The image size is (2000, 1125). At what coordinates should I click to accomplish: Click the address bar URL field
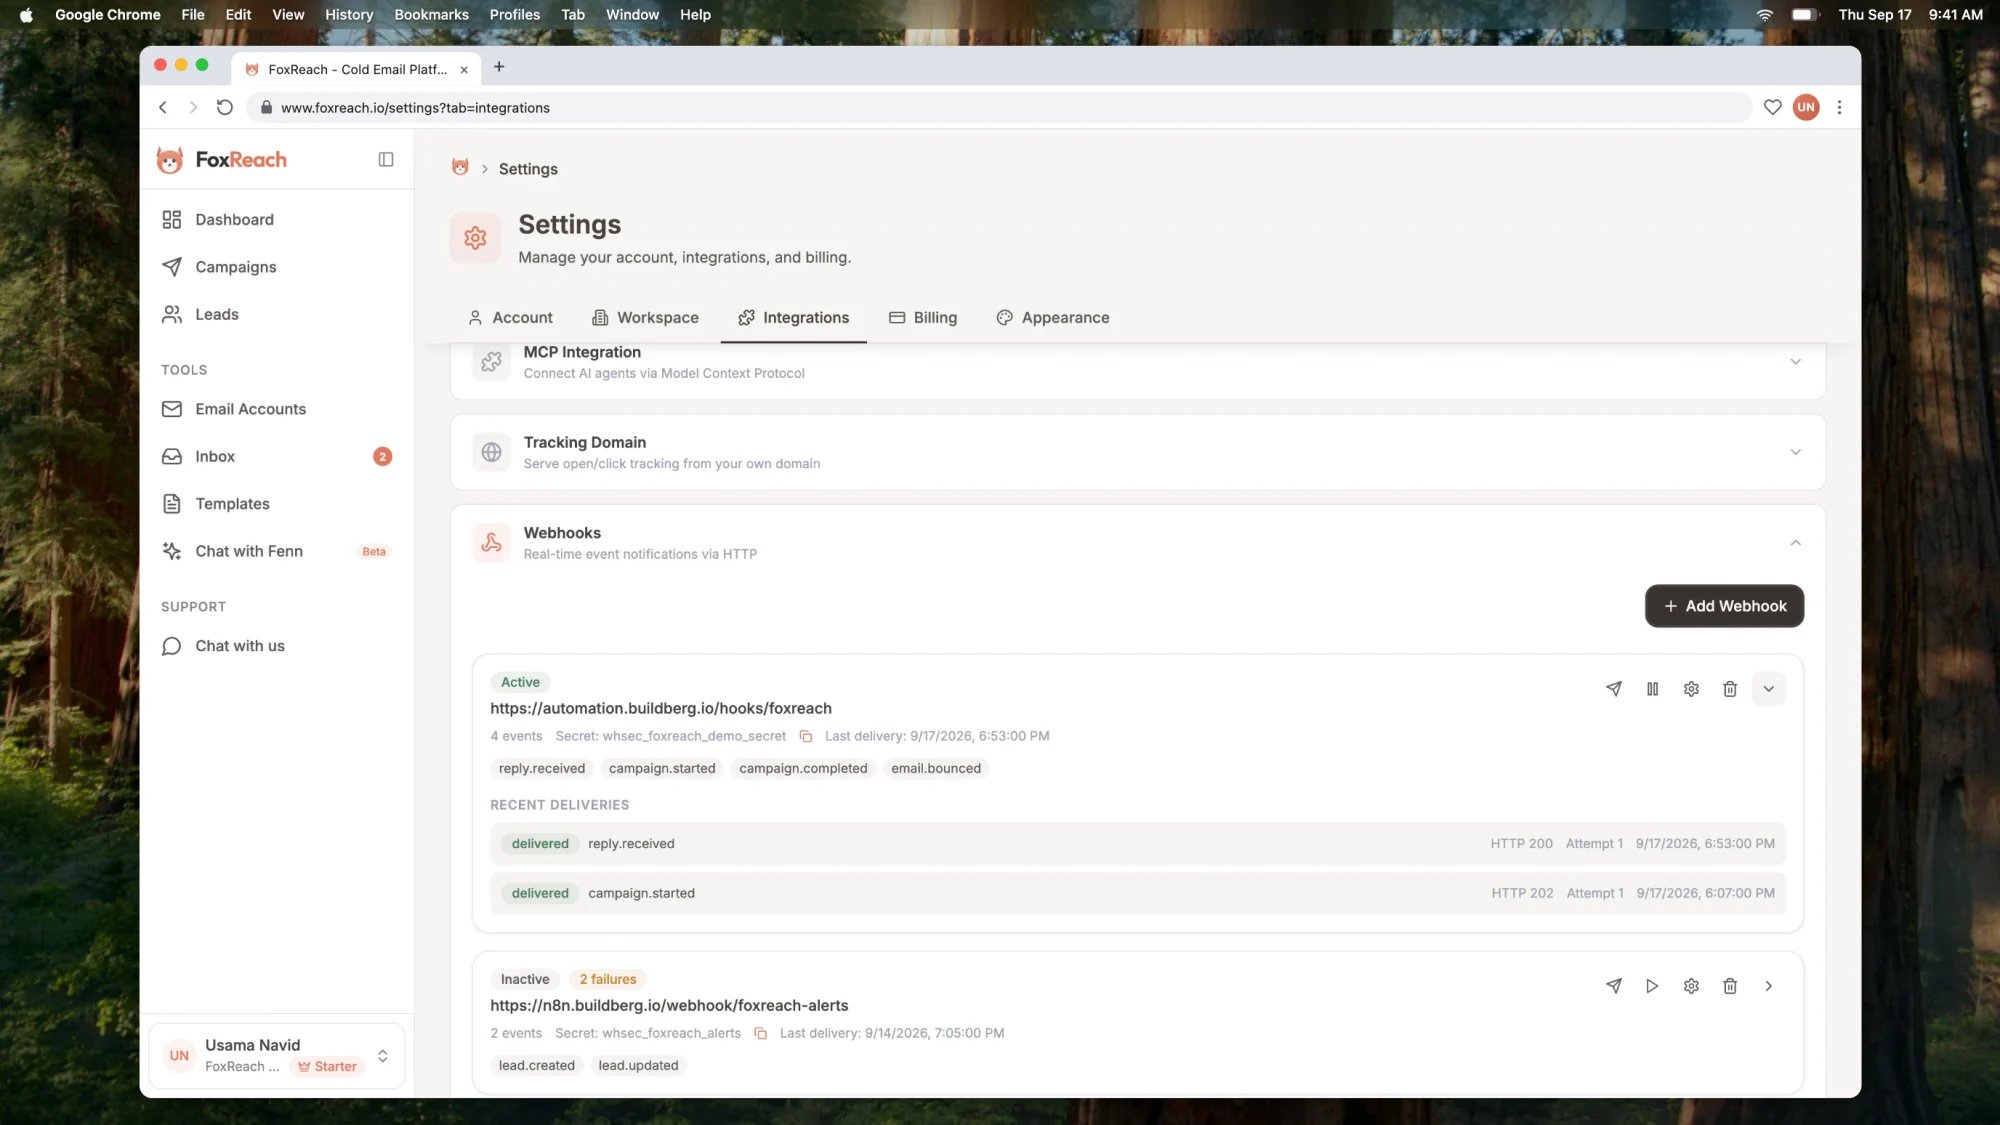pyautogui.click(x=998, y=107)
